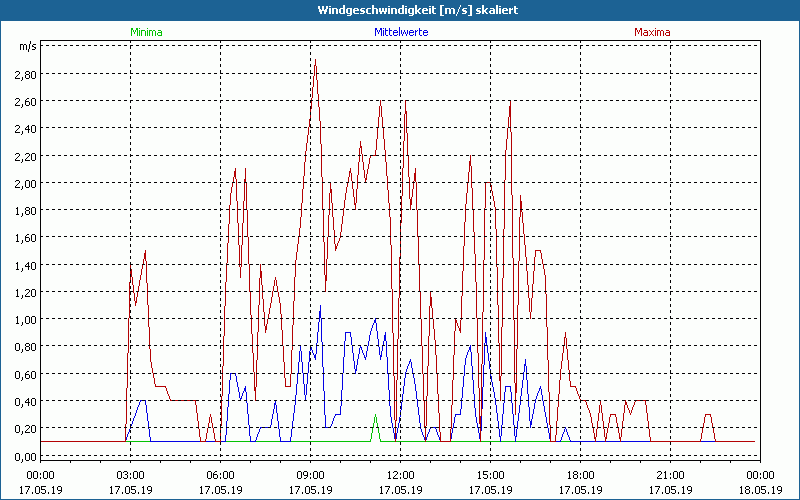Viewport: 800px width, 500px height.
Task: Select the 03:00 time axis label
Action: click(130, 475)
